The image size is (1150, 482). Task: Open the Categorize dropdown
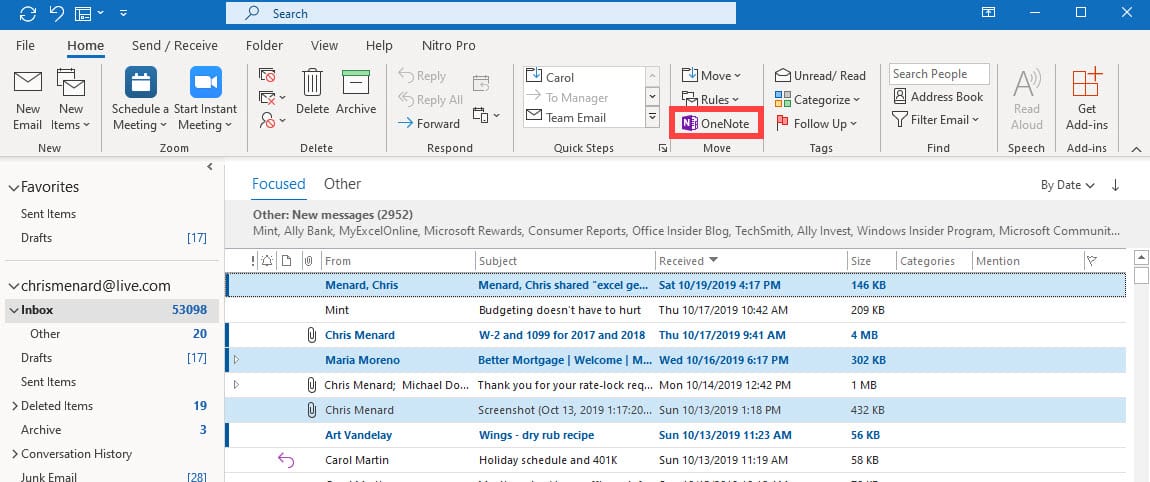pos(817,100)
